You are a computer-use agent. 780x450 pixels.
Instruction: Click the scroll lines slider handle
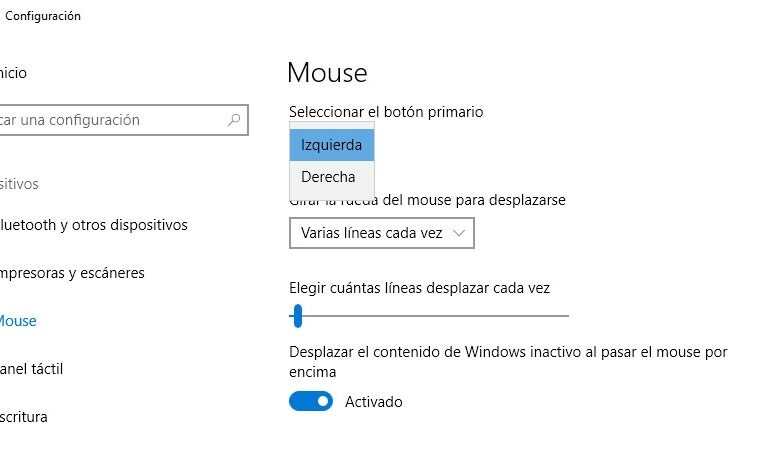click(x=297, y=316)
